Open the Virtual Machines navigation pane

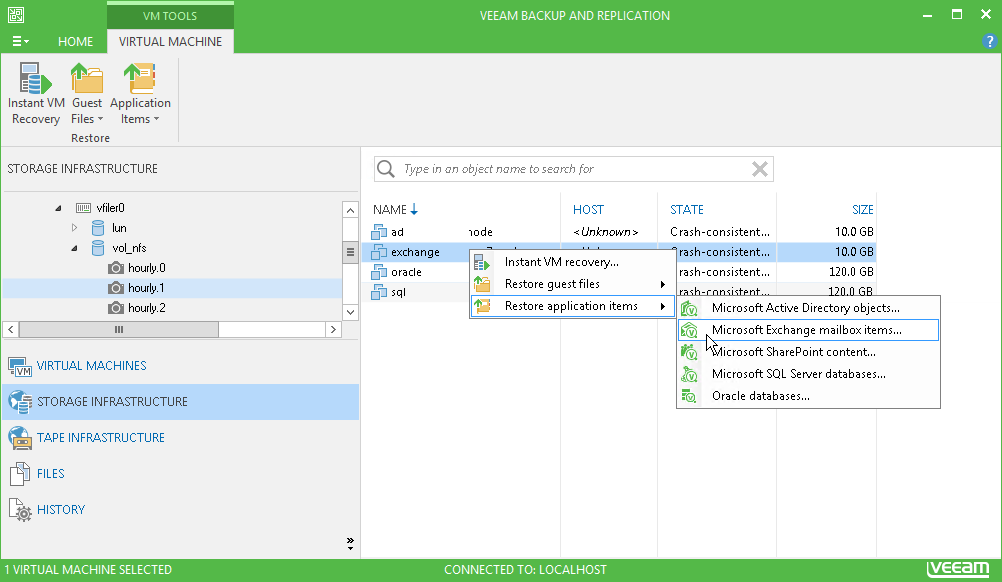(x=91, y=366)
